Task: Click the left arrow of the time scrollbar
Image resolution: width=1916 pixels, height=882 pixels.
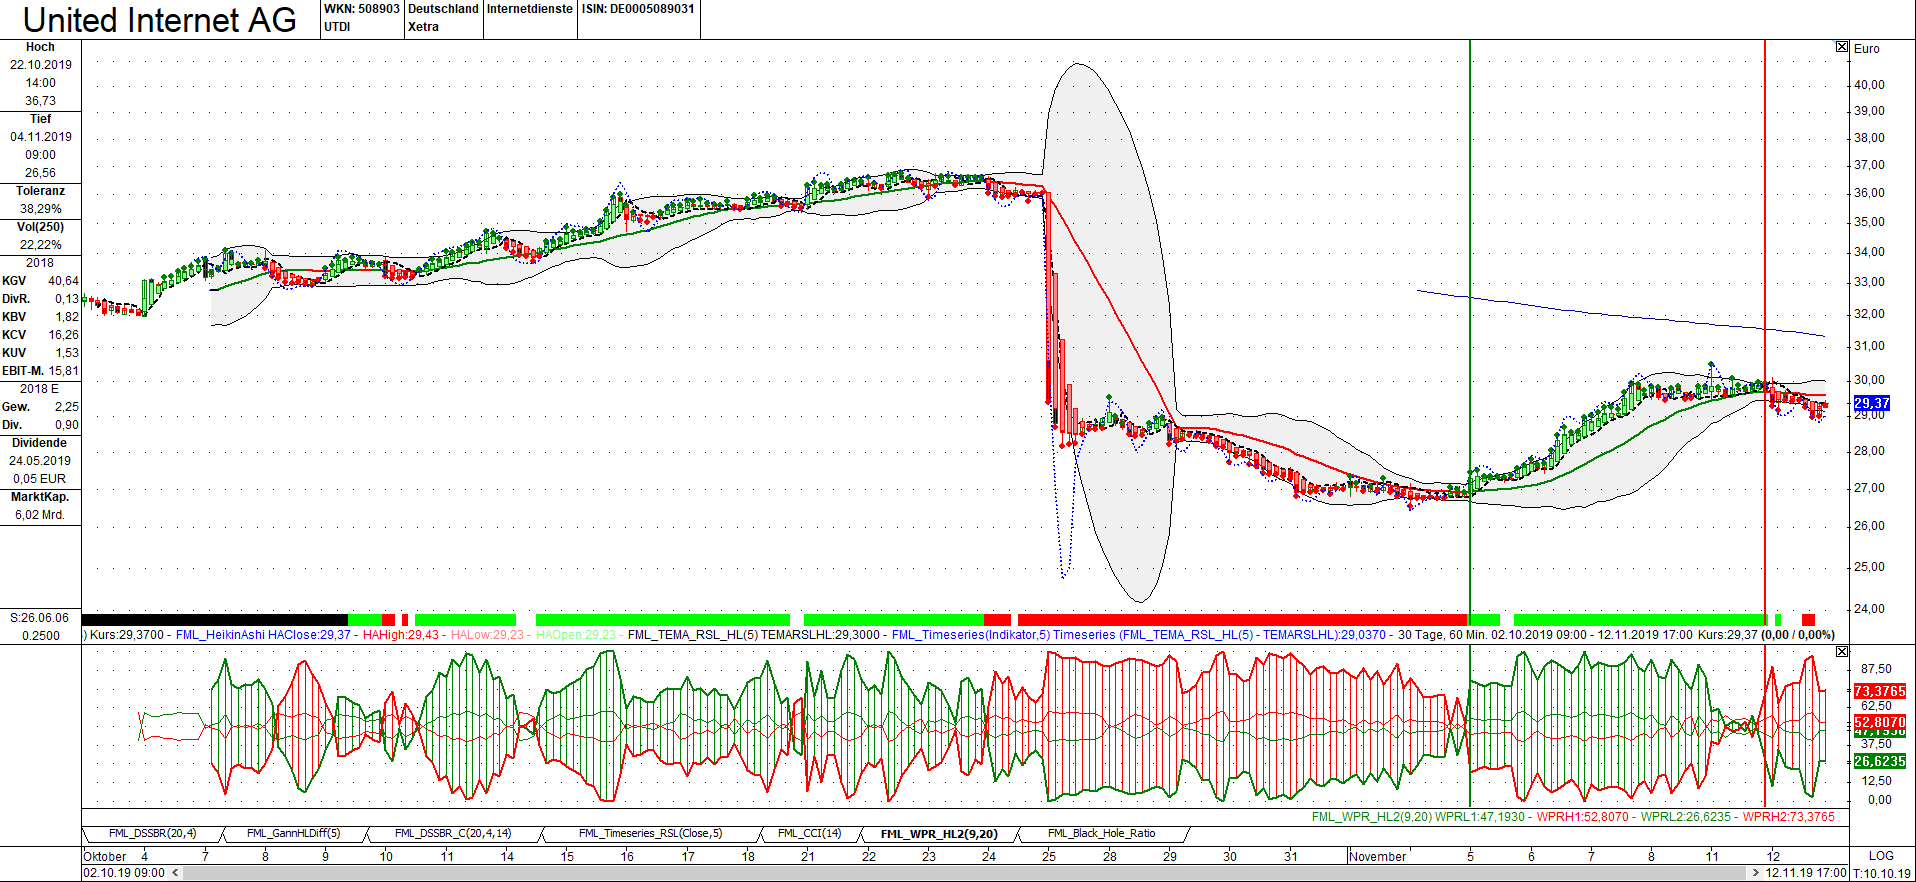Action: click(x=175, y=873)
